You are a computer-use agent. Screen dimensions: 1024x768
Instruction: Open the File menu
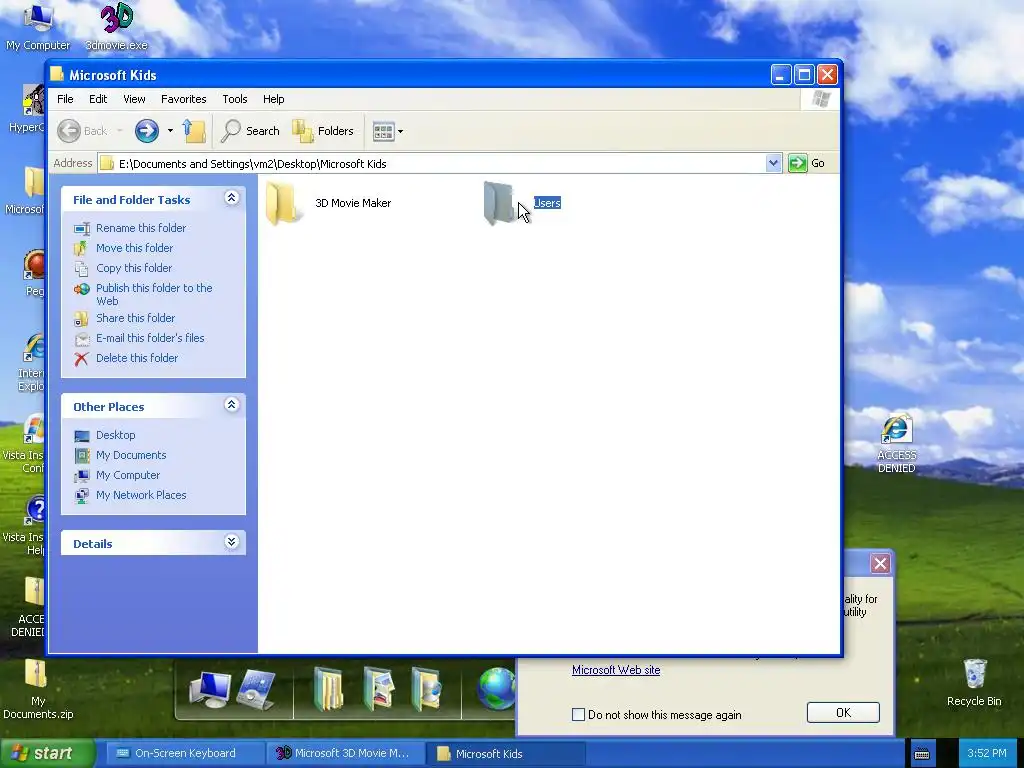tap(65, 99)
